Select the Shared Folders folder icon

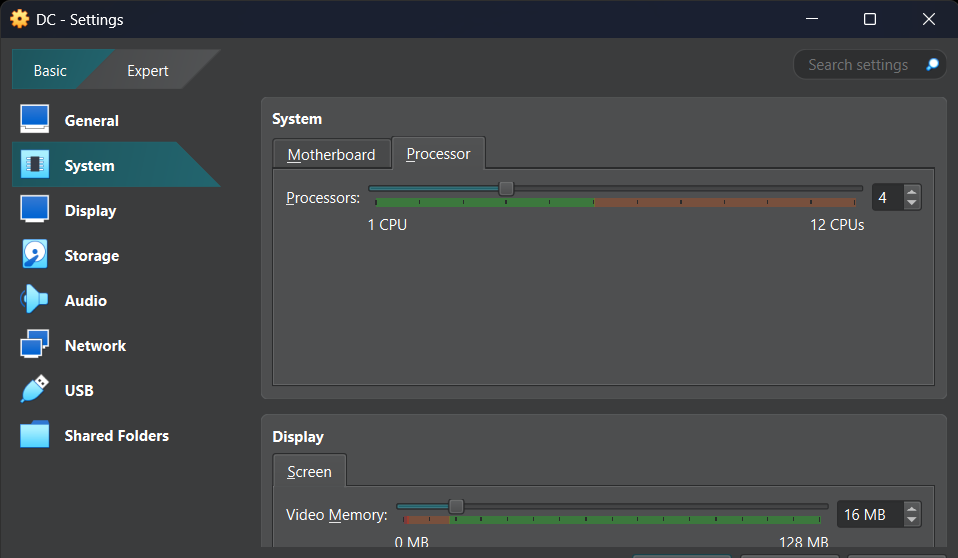coord(34,435)
